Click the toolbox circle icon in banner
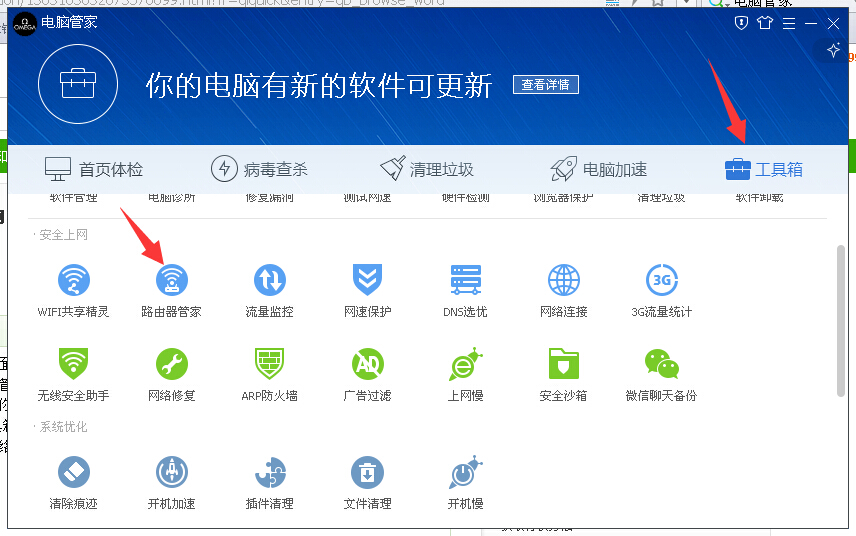The image size is (856, 536). pyautogui.click(x=78, y=84)
